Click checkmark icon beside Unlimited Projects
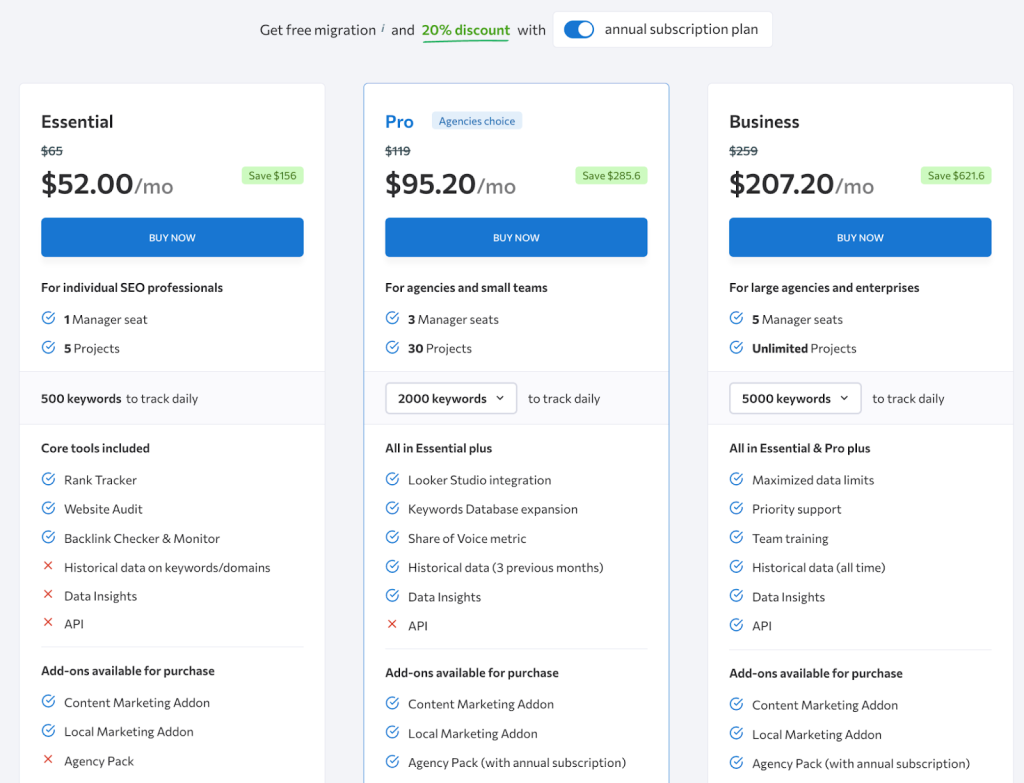Viewport: 1024px width, 783px height. tap(736, 348)
